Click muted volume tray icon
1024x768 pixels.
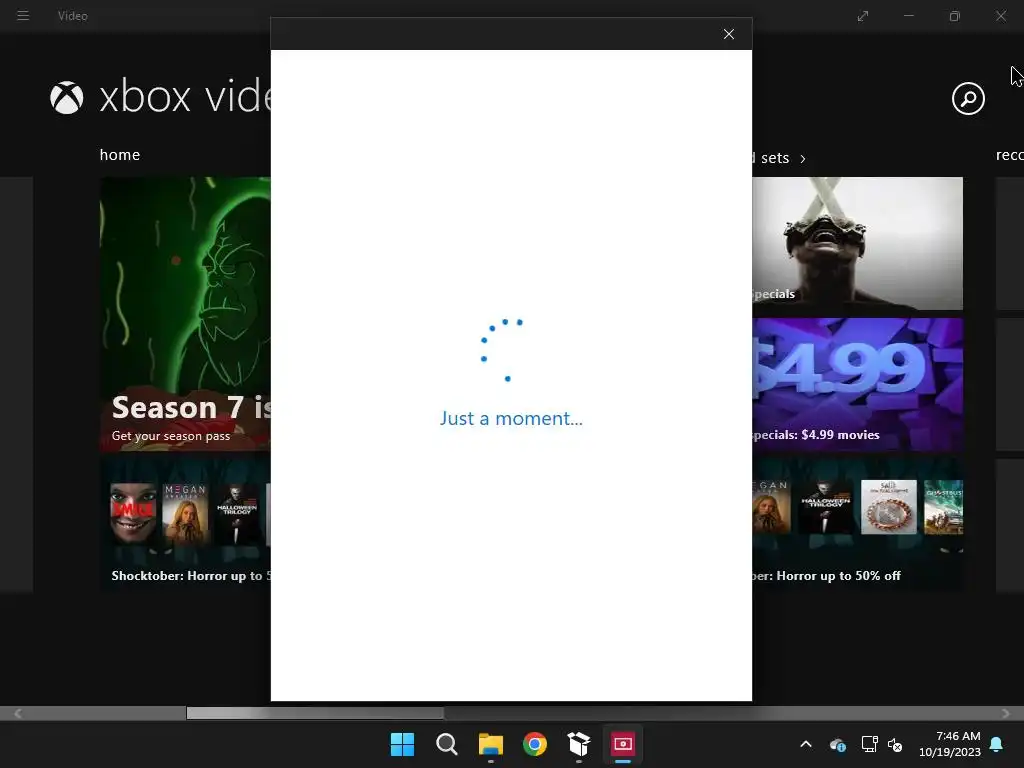(895, 744)
